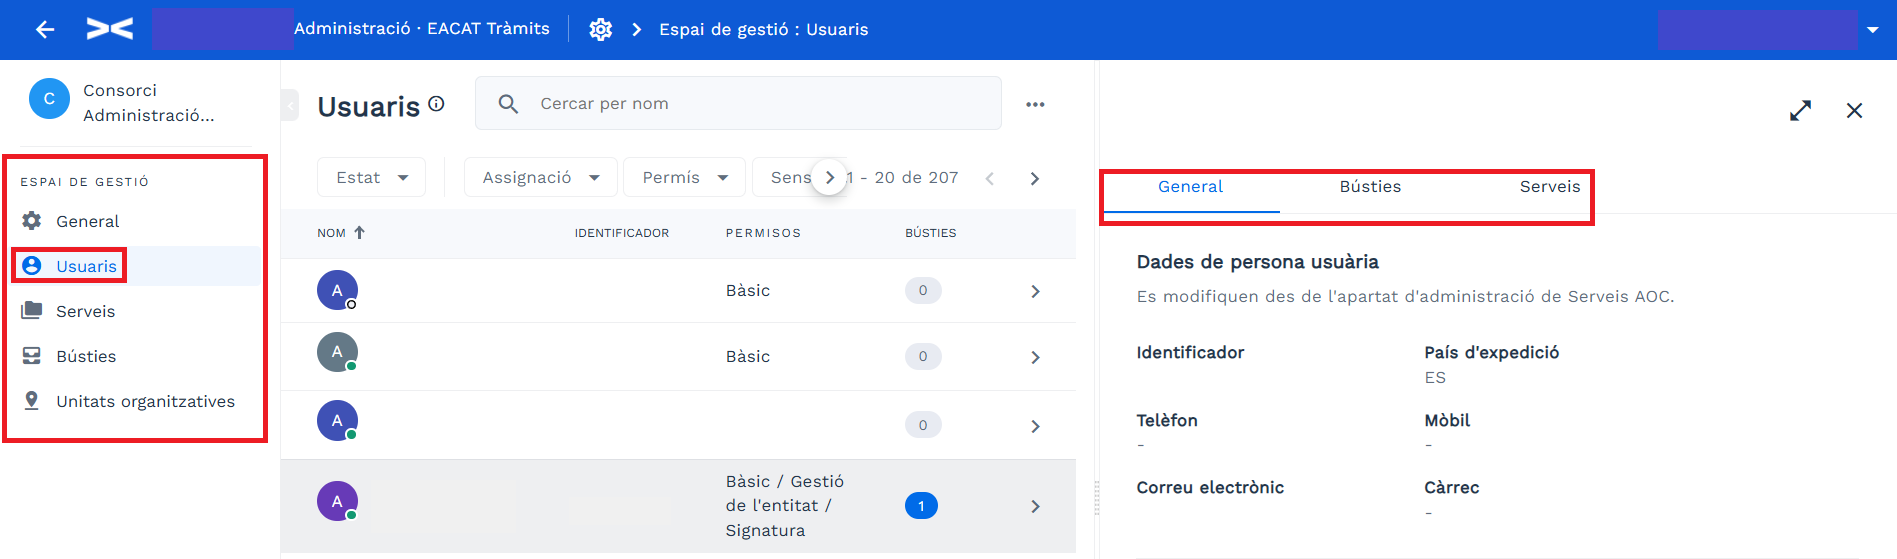
Task: Click the AOC logo icon in the header
Action: click(110, 29)
